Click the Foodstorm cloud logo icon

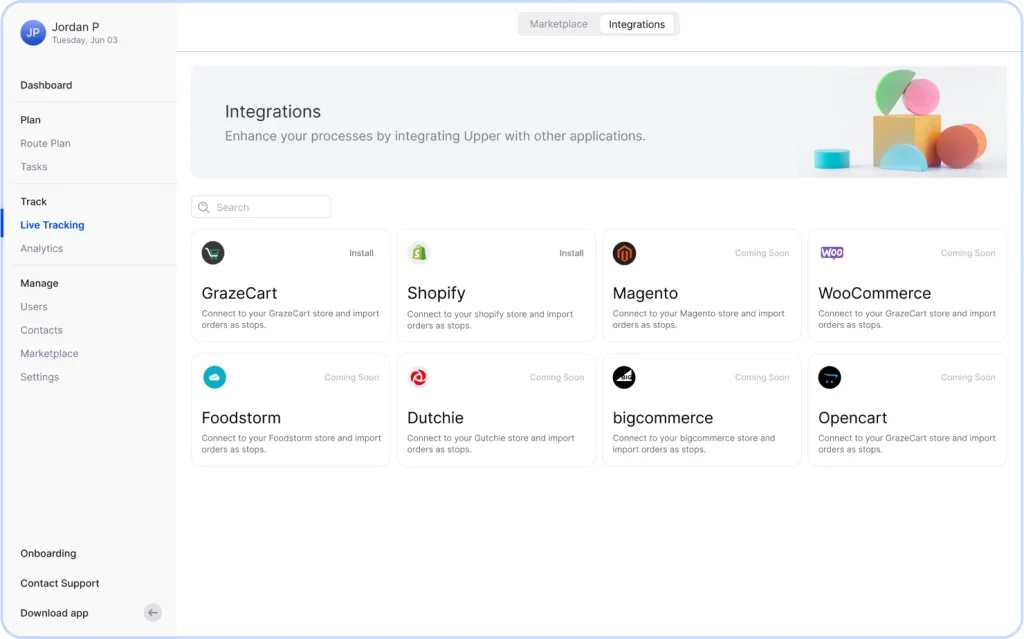pyautogui.click(x=214, y=377)
